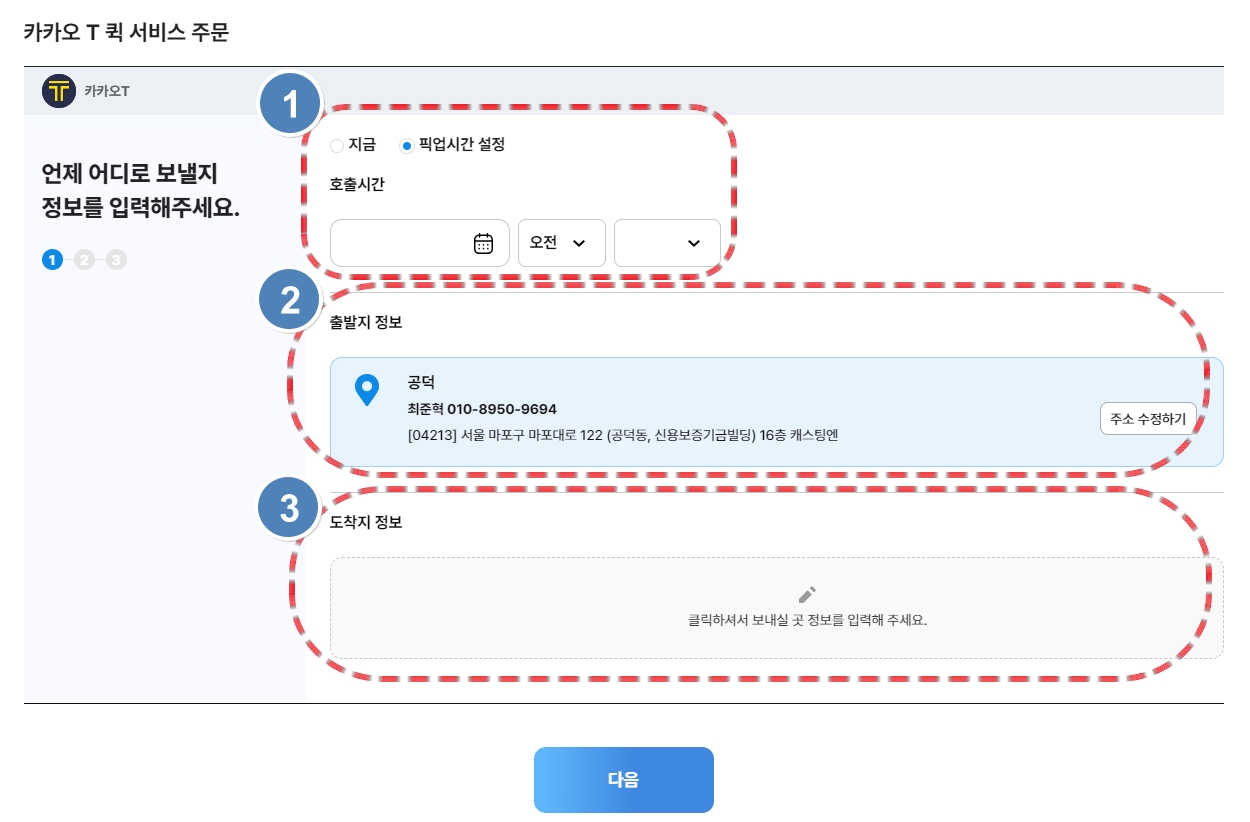
Task: Select the 지금 radio option
Action: pos(352,145)
